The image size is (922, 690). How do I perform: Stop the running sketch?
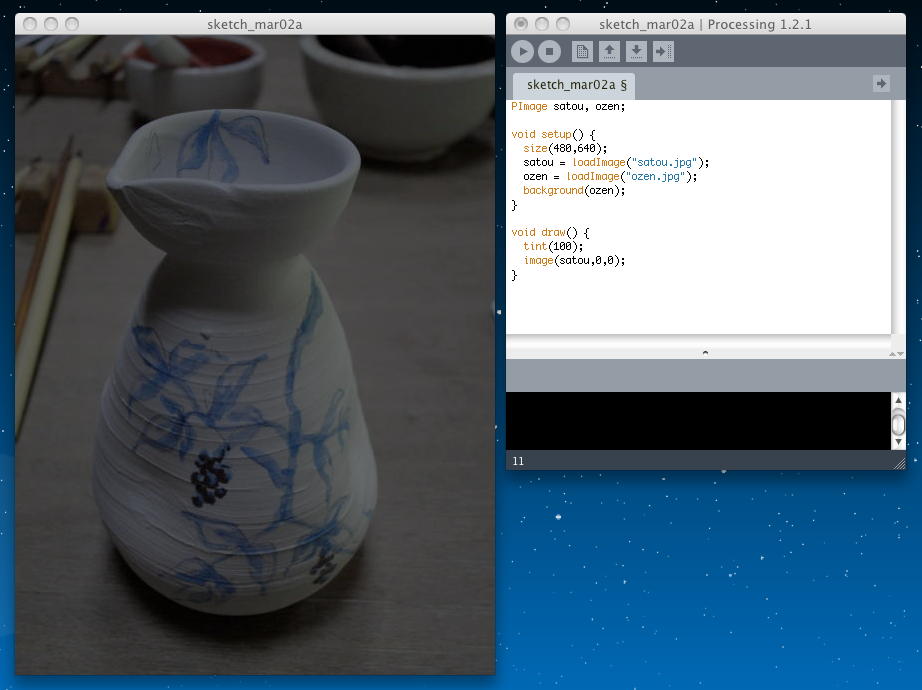(x=549, y=52)
